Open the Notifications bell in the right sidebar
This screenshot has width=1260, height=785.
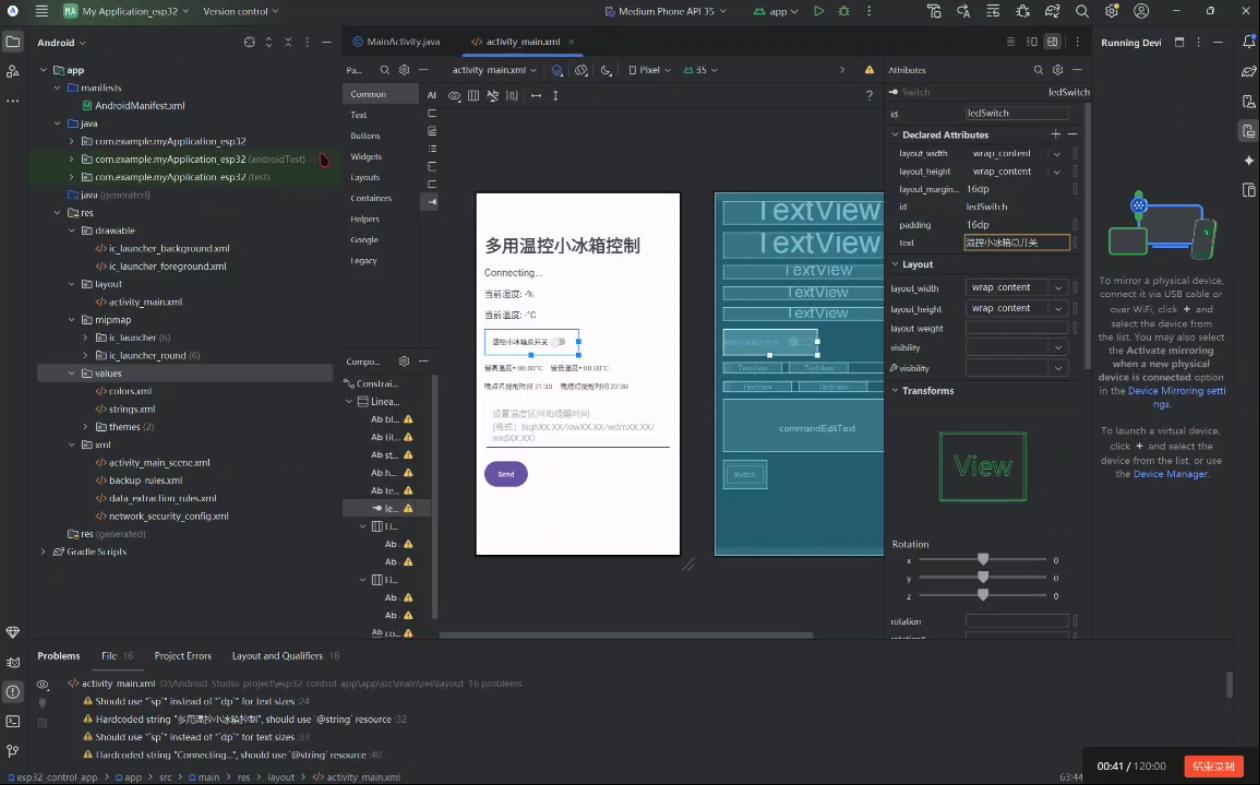(x=1248, y=41)
